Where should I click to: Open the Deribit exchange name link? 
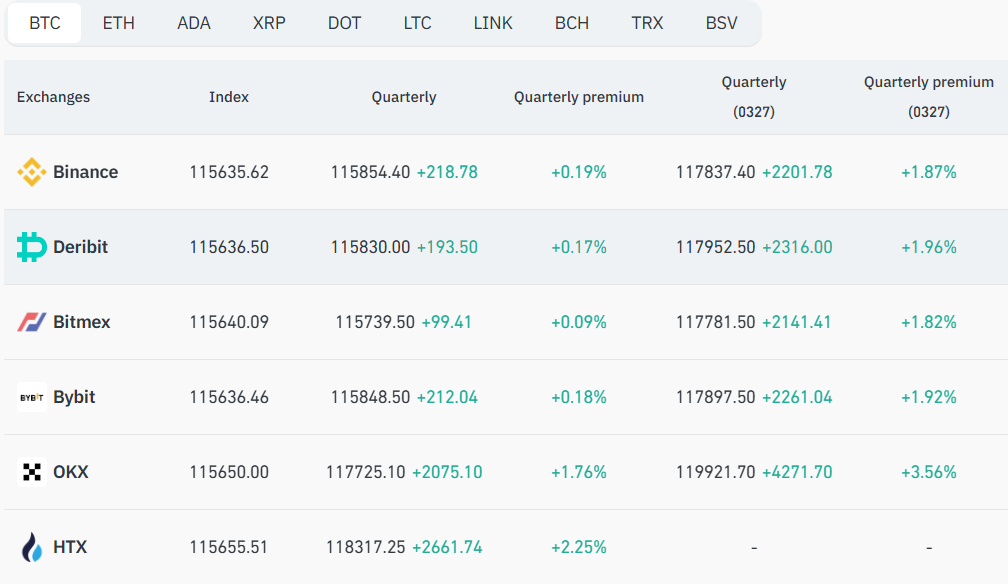(80, 247)
